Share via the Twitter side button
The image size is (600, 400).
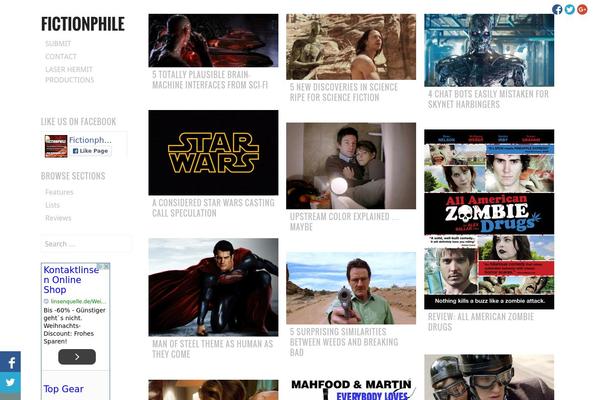tap(10, 382)
